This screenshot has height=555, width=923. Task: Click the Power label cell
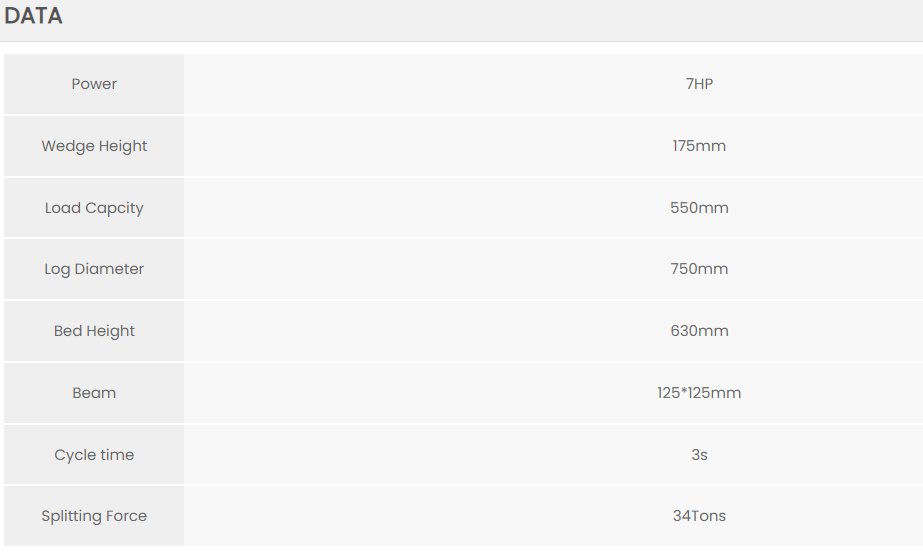[94, 84]
